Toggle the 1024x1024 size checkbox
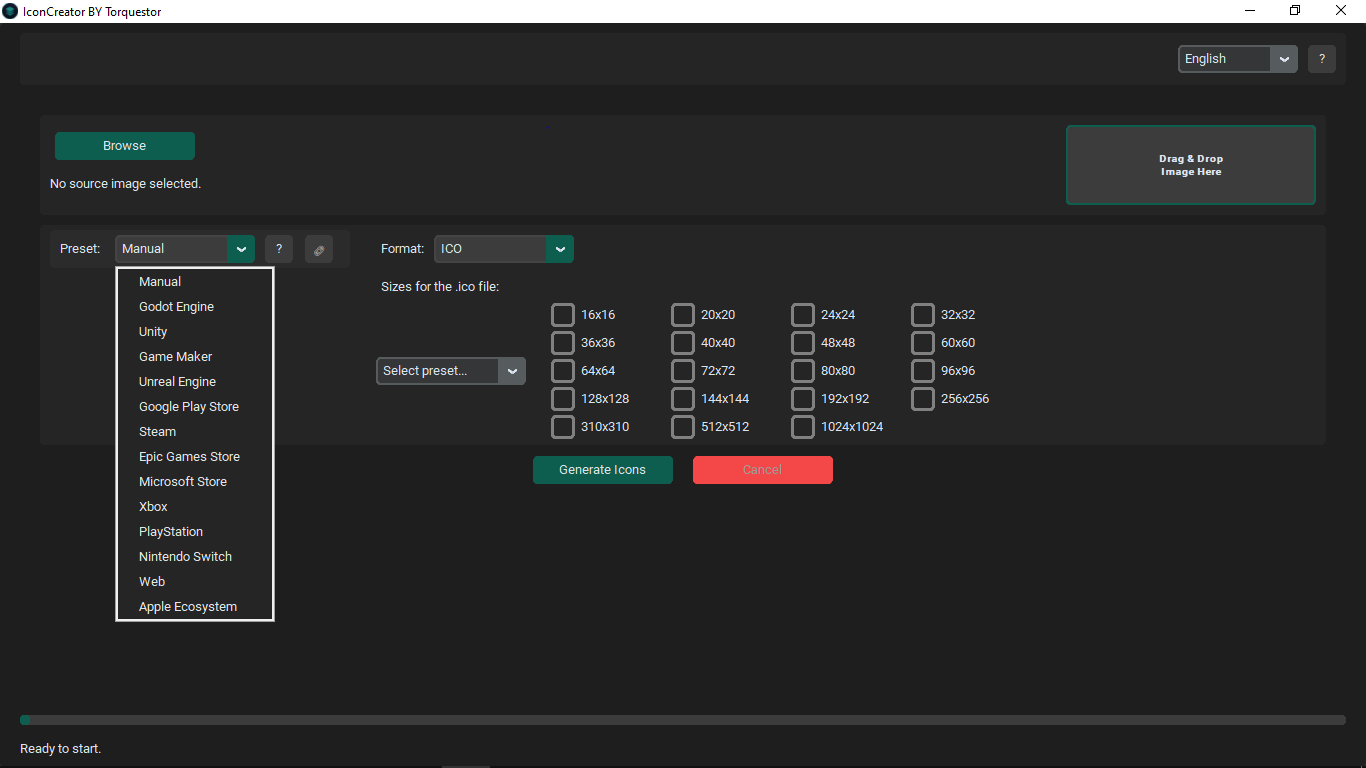Screen dimensions: 1366x768 pyautogui.click(x=803, y=427)
